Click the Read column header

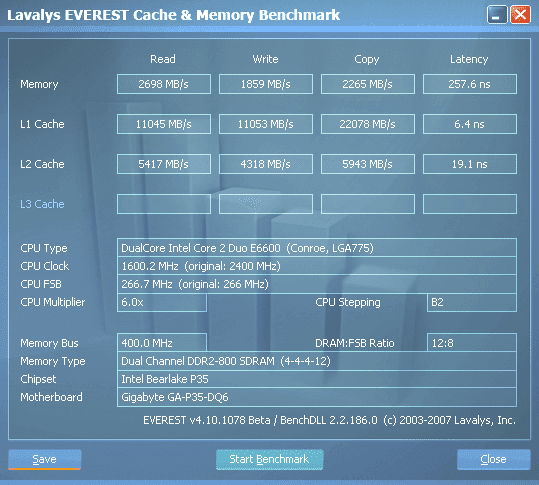(163, 59)
